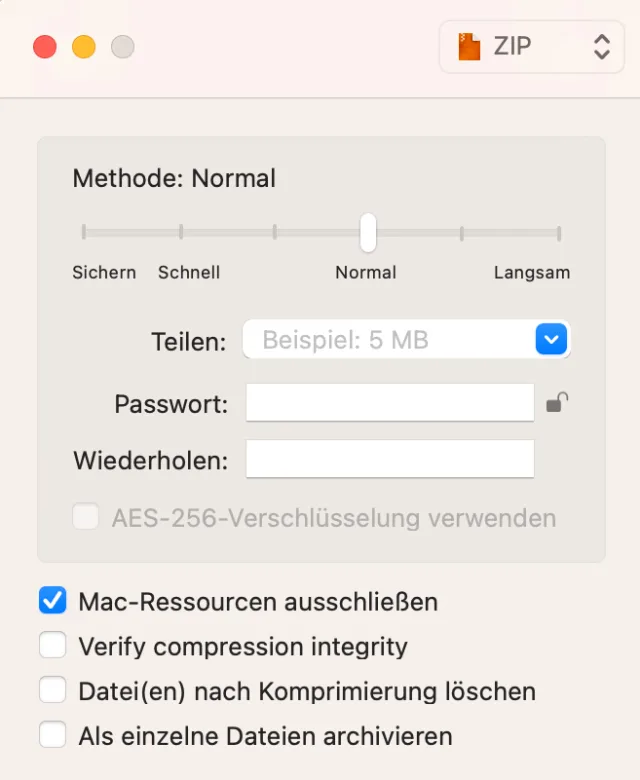Viewport: 640px width, 780px height.
Task: Click the Teilen text field
Action: click(x=385, y=340)
